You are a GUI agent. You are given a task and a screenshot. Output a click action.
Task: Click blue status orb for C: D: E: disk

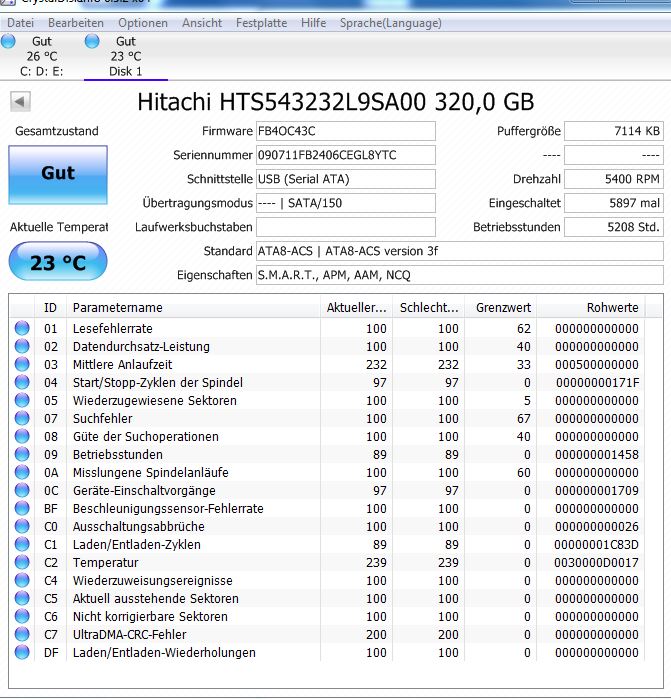click(x=8, y=41)
